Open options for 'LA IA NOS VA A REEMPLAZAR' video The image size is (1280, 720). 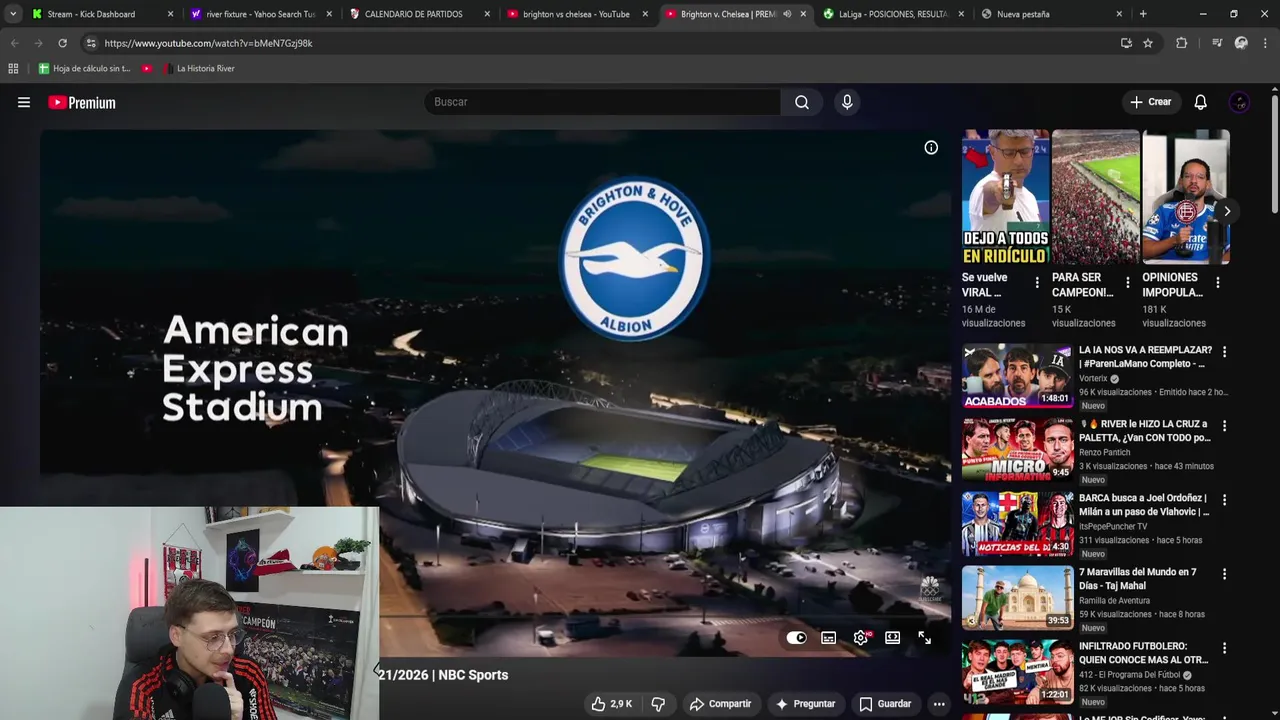pos(1224,352)
